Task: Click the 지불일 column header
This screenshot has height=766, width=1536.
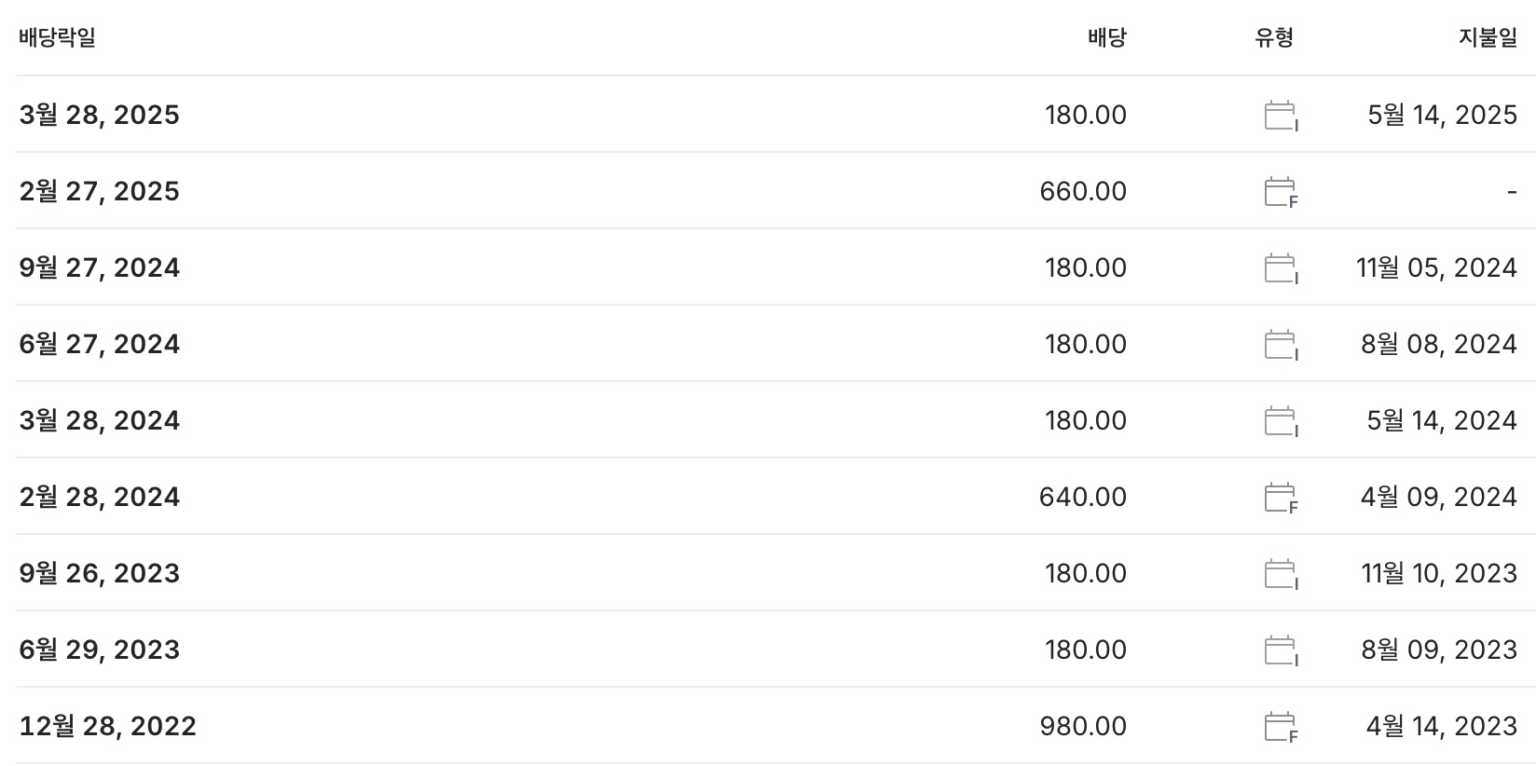Action: point(1487,39)
